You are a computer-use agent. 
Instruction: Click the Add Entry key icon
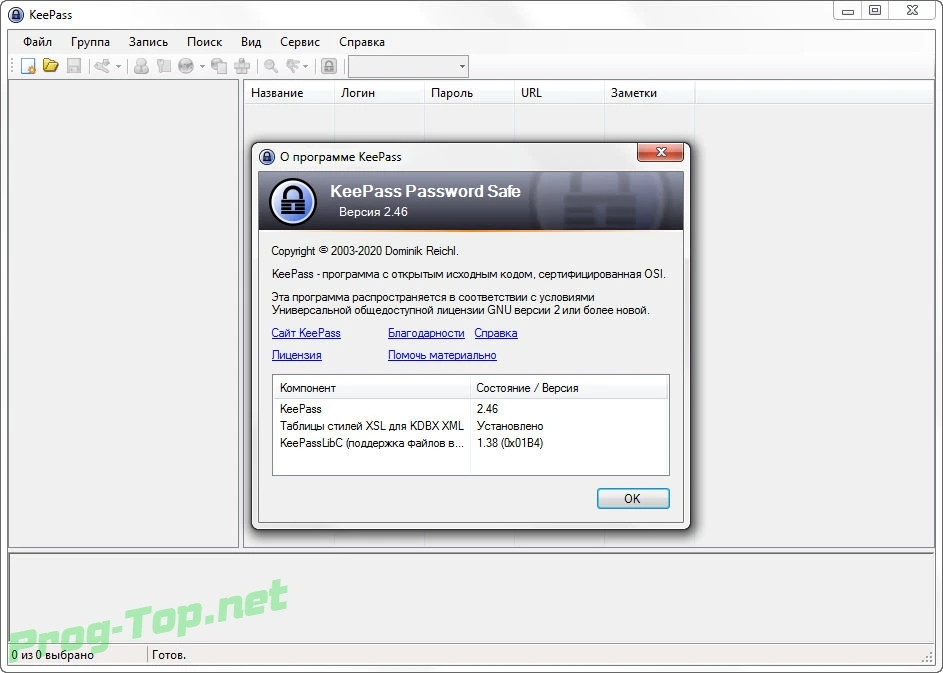pyautogui.click(x=102, y=66)
